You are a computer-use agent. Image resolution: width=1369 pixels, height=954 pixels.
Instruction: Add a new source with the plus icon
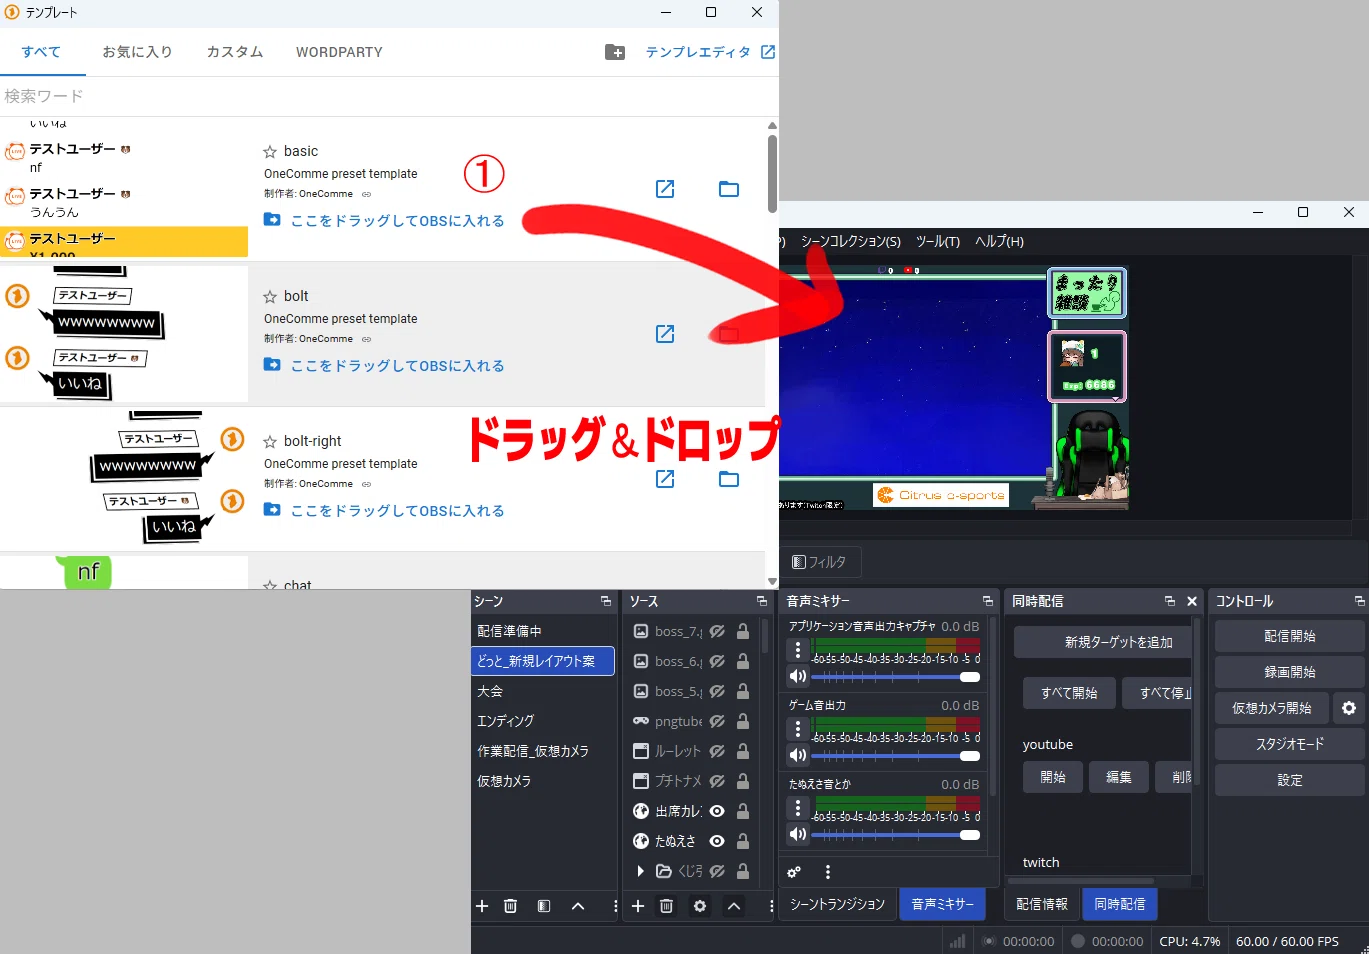pos(638,906)
